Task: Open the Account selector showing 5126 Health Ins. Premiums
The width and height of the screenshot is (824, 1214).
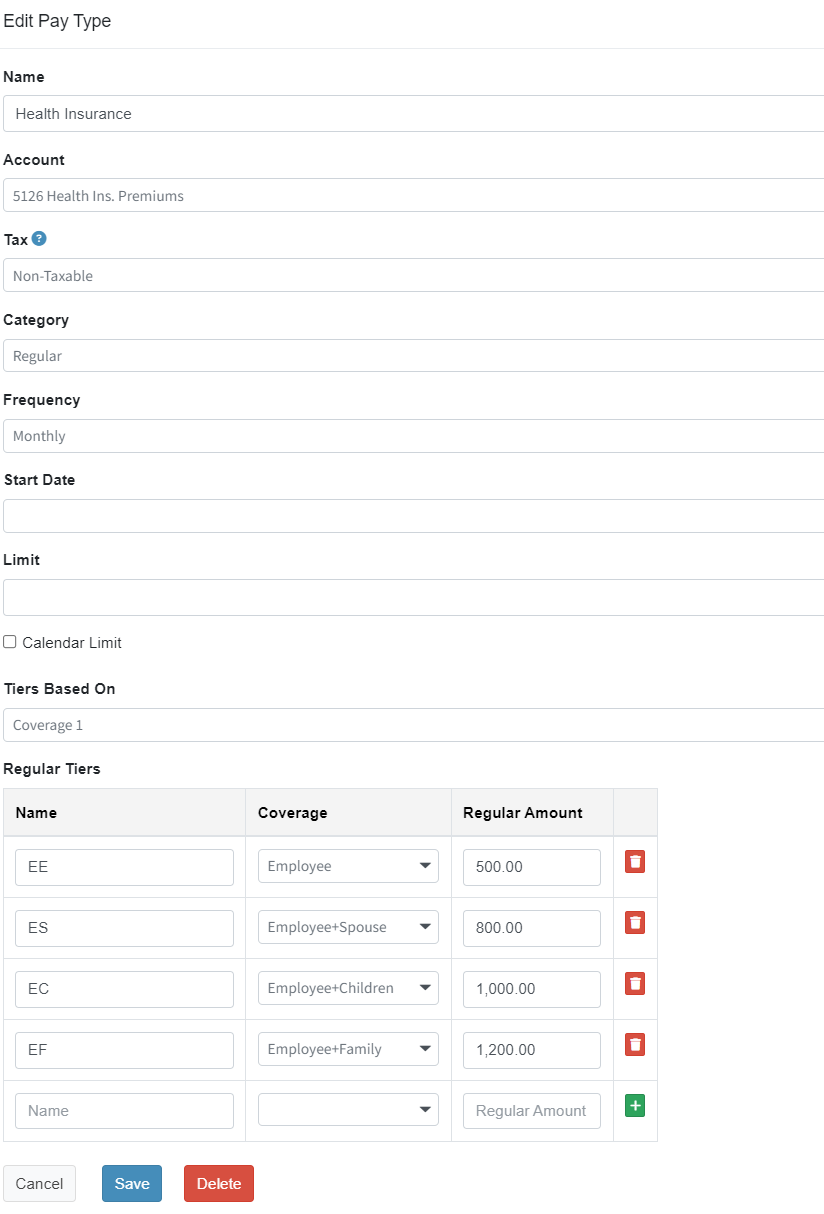Action: point(414,195)
